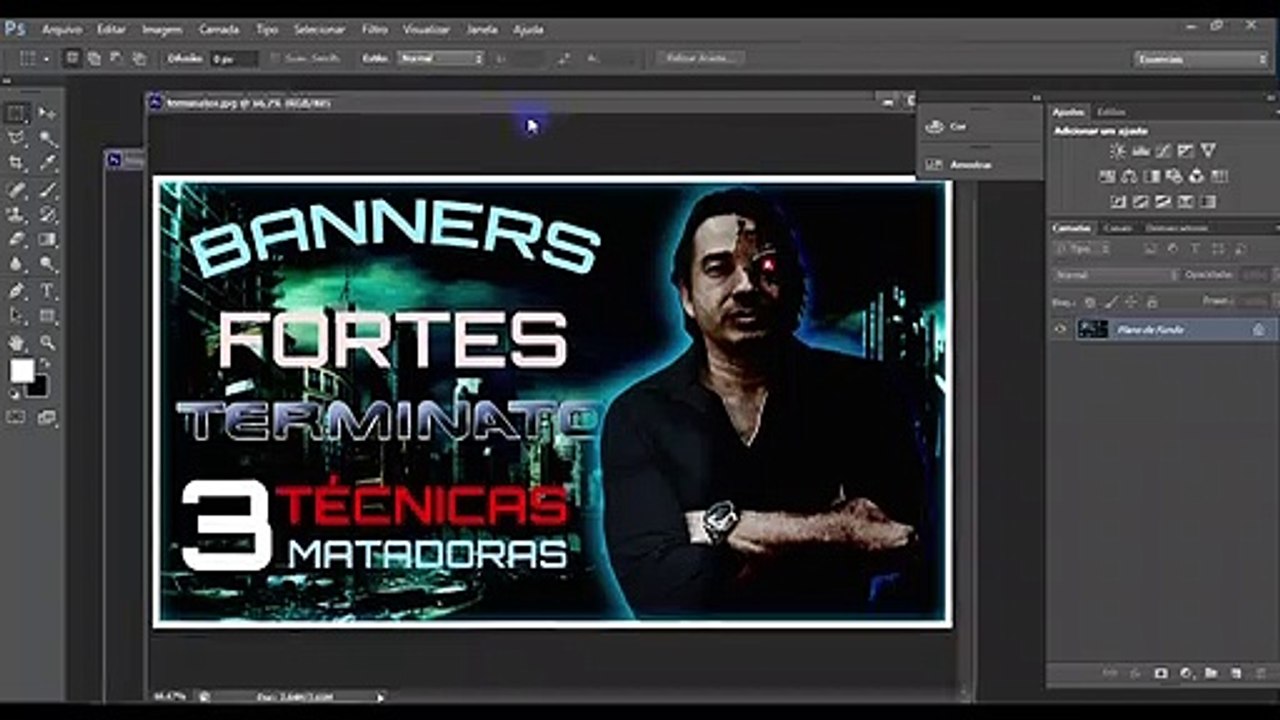Select the Rectangle shape tool

47,316
